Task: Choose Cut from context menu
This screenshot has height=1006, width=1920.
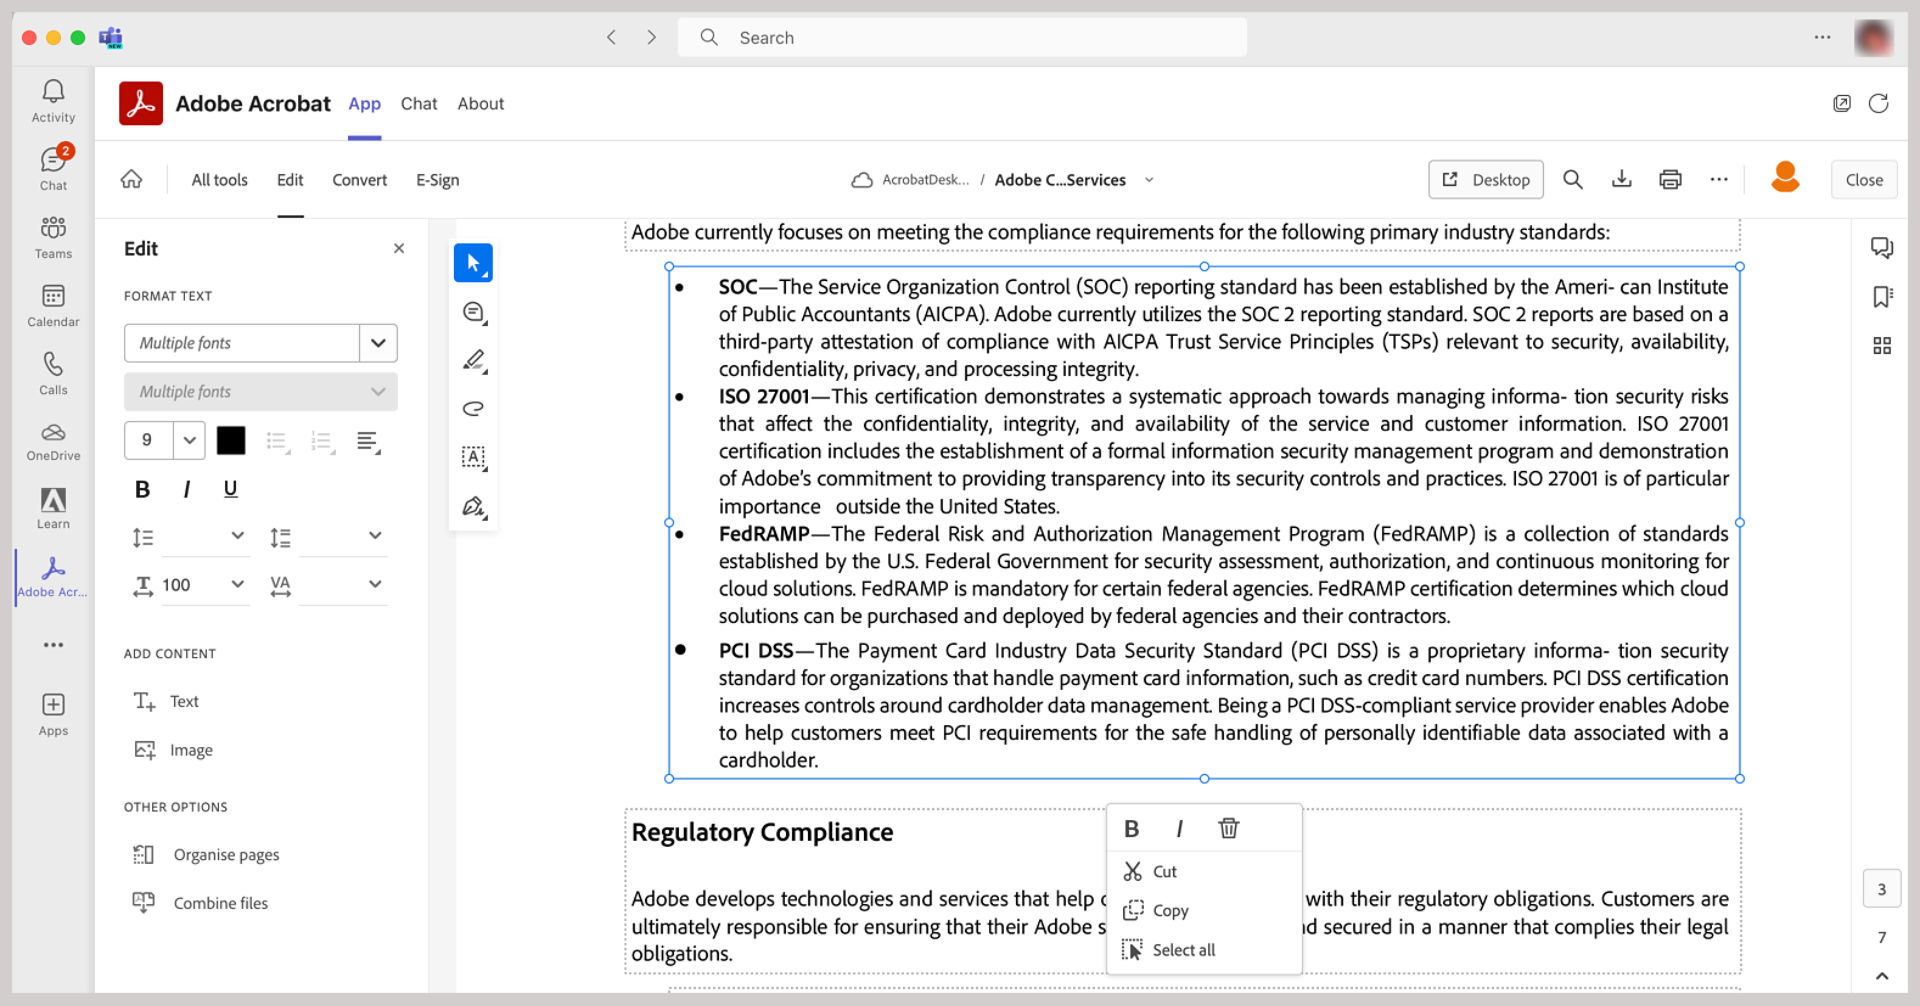Action: (1204, 871)
